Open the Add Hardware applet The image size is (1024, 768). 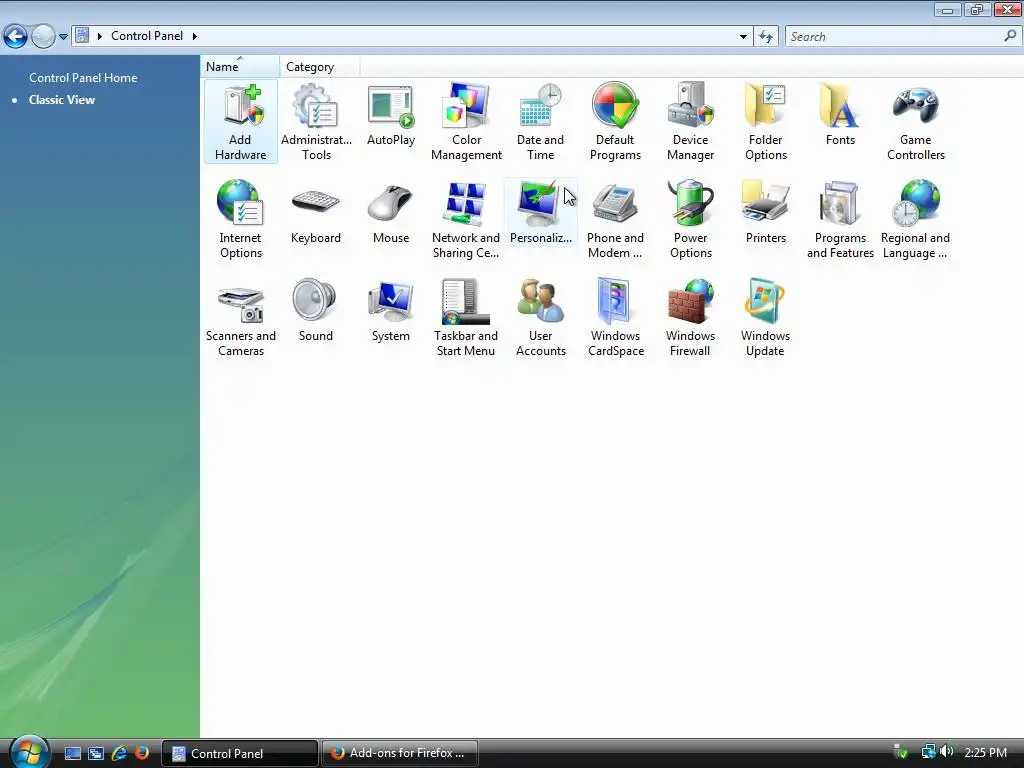coord(240,122)
